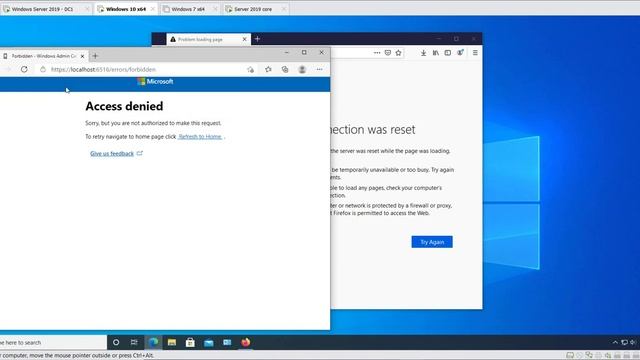
Task: Open Mail from the taskbar
Action: click(209, 342)
